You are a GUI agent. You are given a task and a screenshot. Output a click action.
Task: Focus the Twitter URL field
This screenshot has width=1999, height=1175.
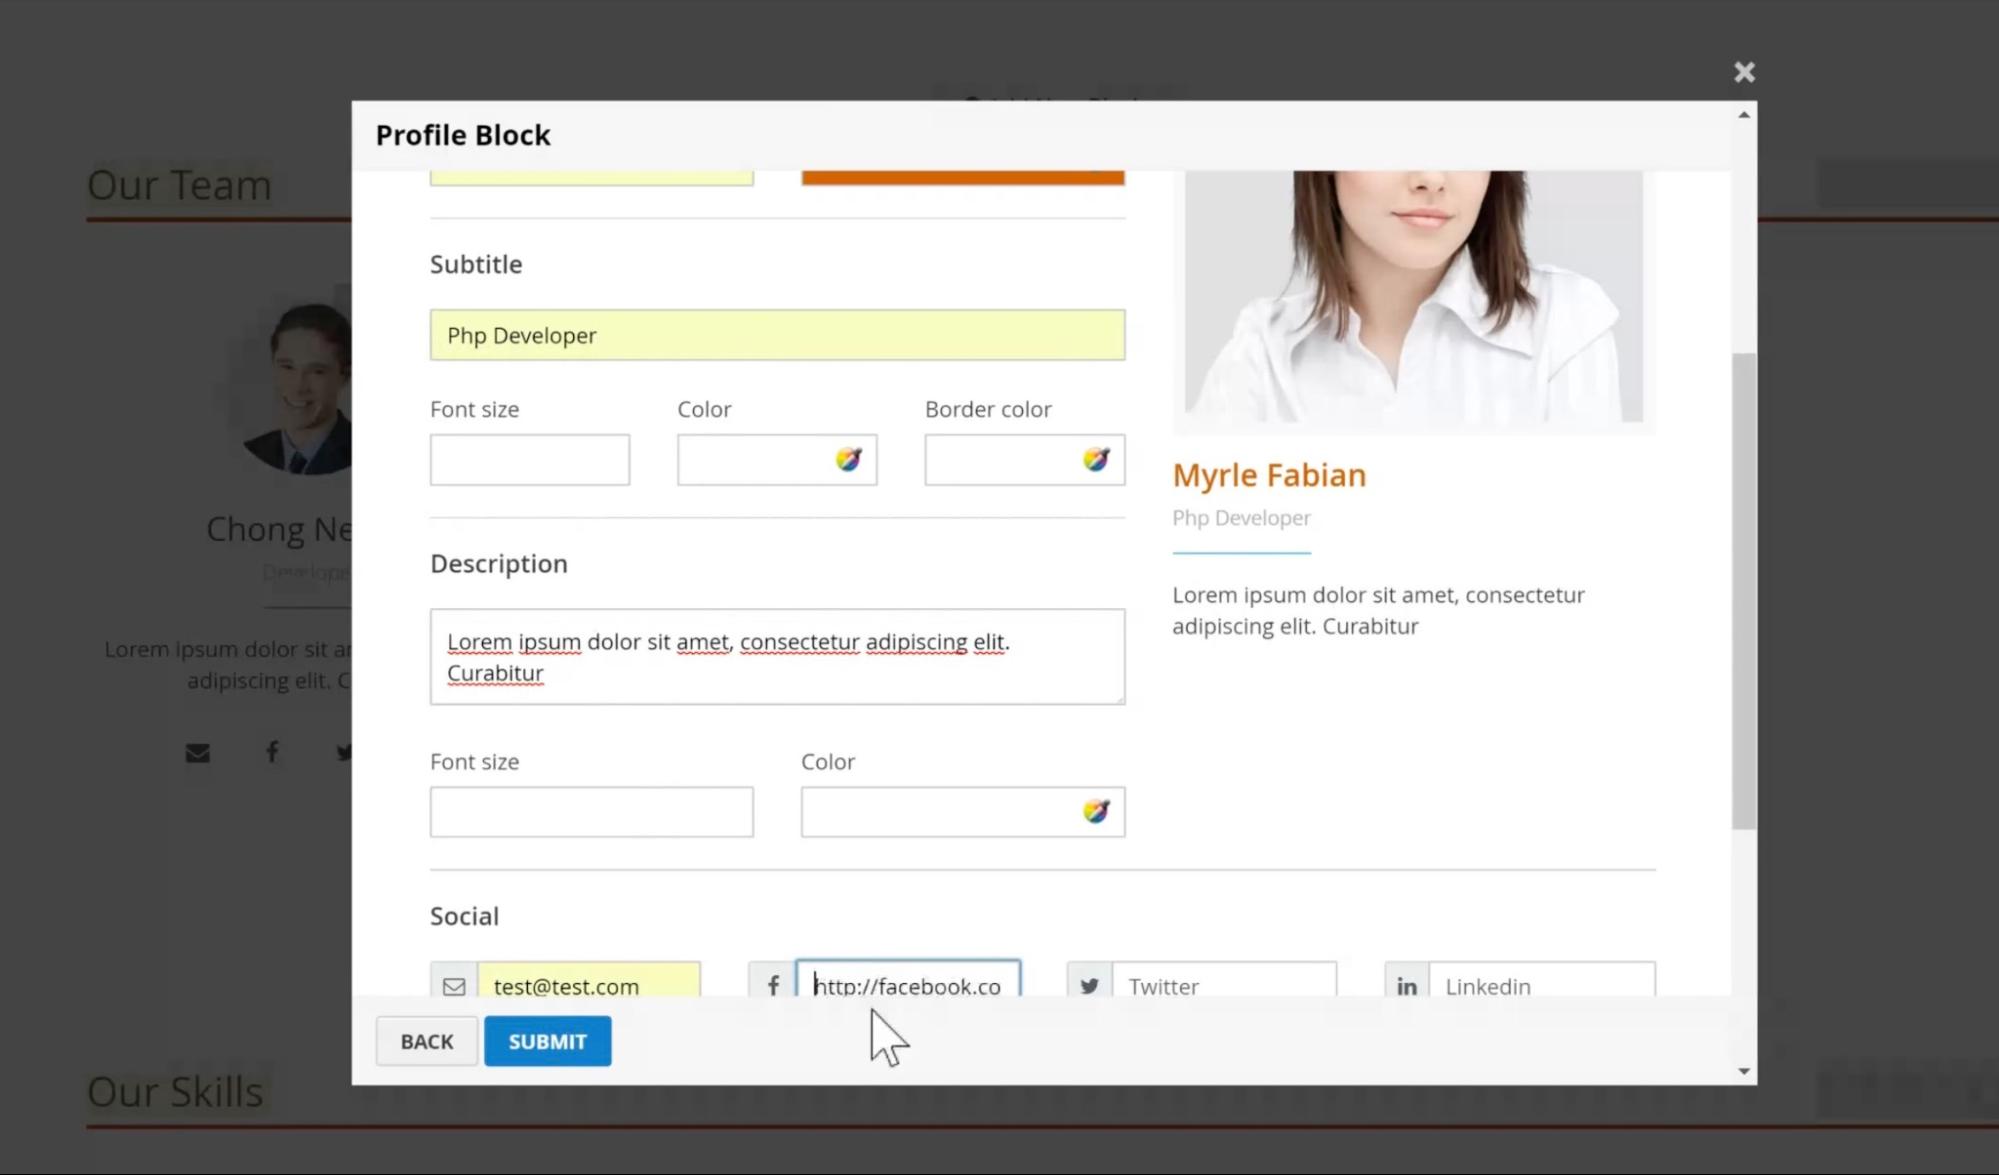[x=1223, y=984]
